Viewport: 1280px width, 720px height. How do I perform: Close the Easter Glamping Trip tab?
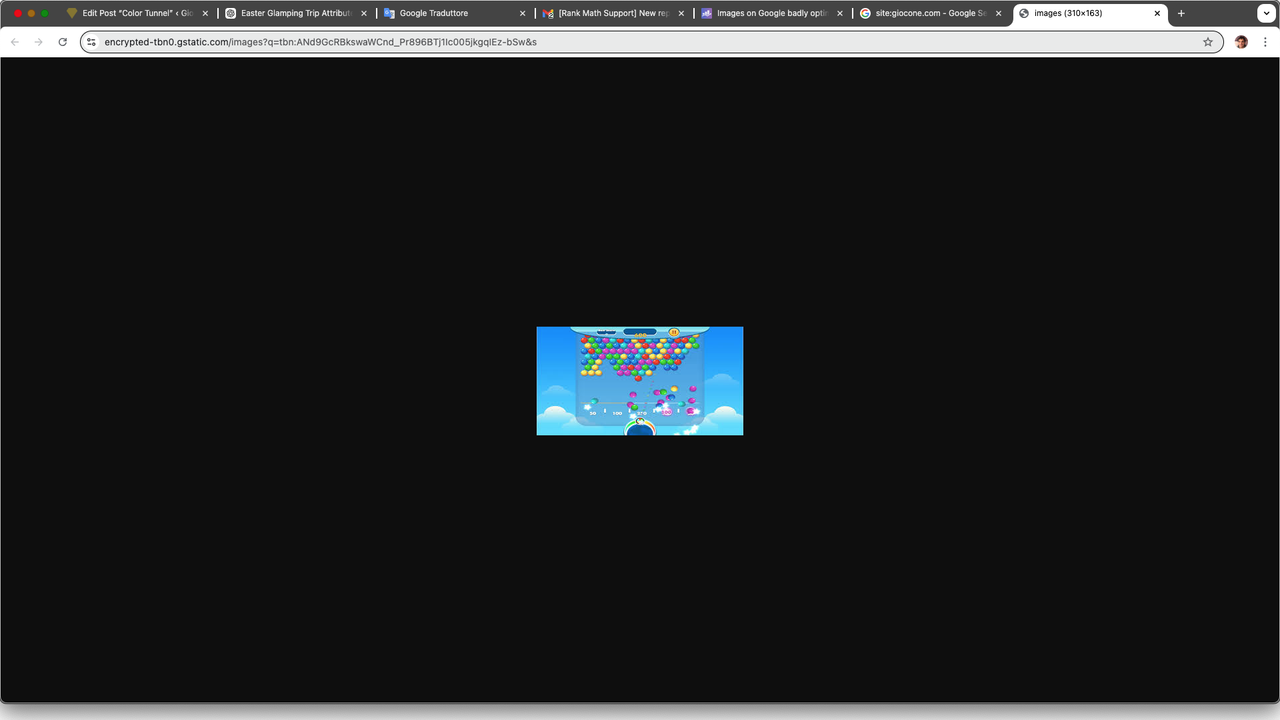[364, 13]
